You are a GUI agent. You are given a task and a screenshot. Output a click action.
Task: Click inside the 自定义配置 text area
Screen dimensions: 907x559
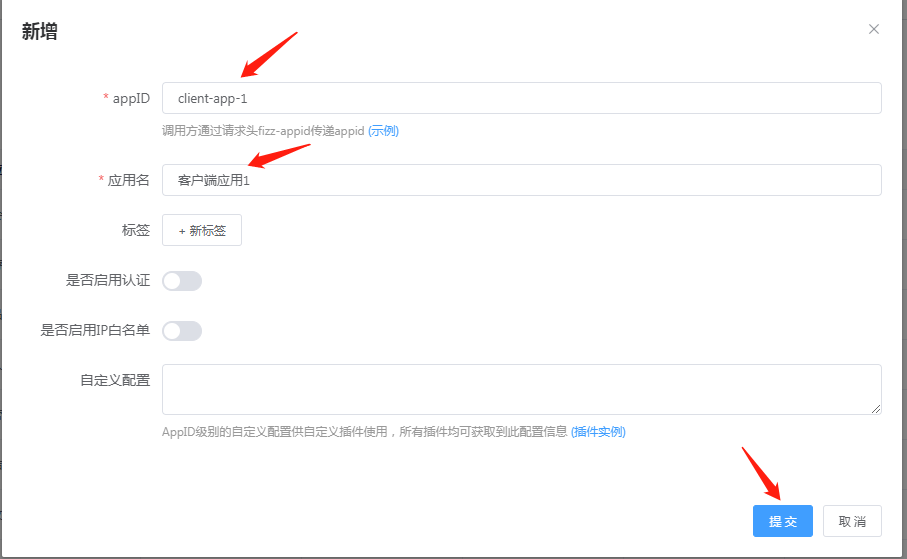coord(522,389)
